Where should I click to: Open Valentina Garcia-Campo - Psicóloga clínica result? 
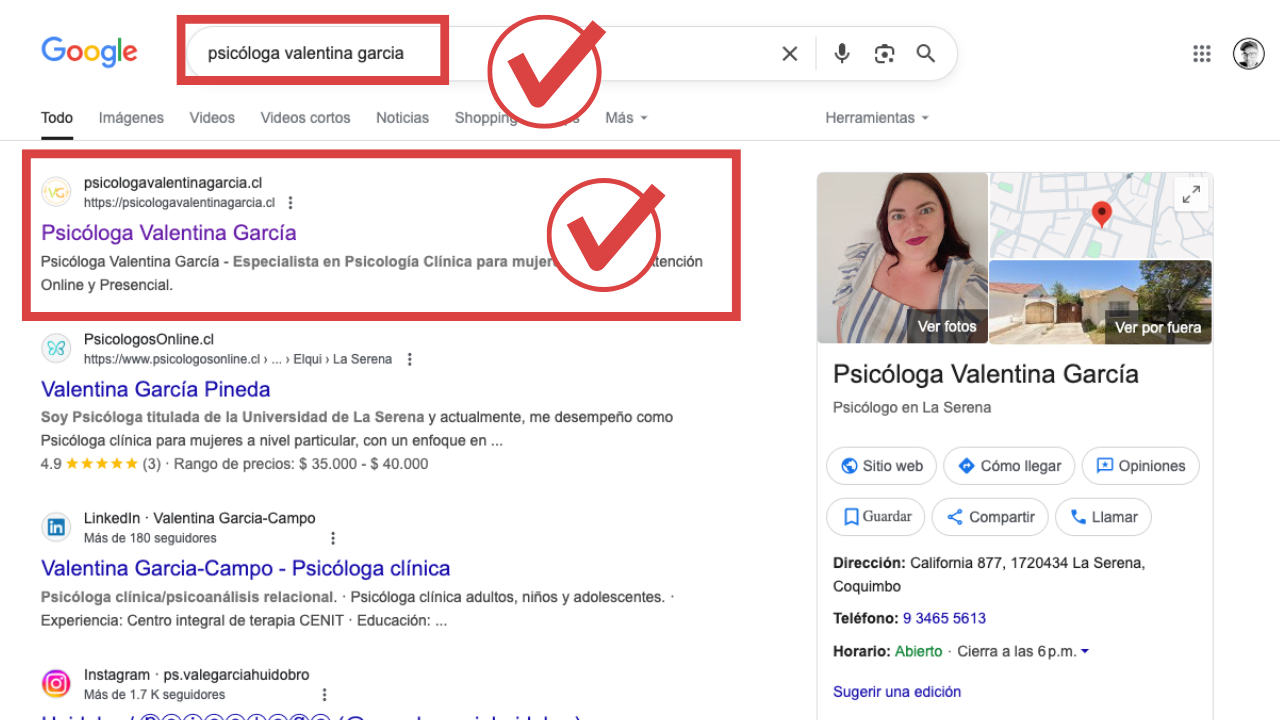(x=246, y=568)
